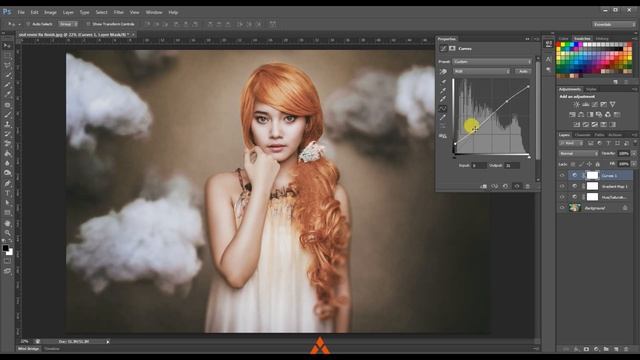Open the RGB channel dropdown
Viewport: 640px width, 360px height.
pos(482,71)
